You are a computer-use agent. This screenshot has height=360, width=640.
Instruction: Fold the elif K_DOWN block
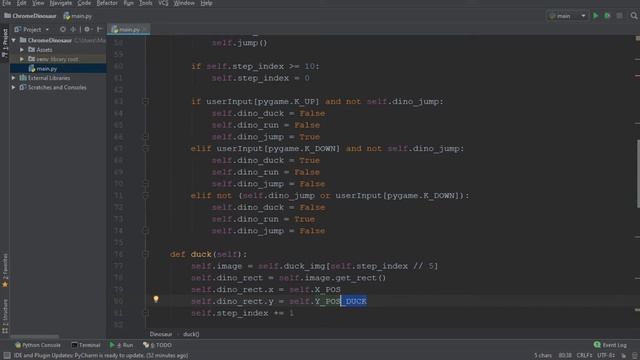[x=145, y=149]
